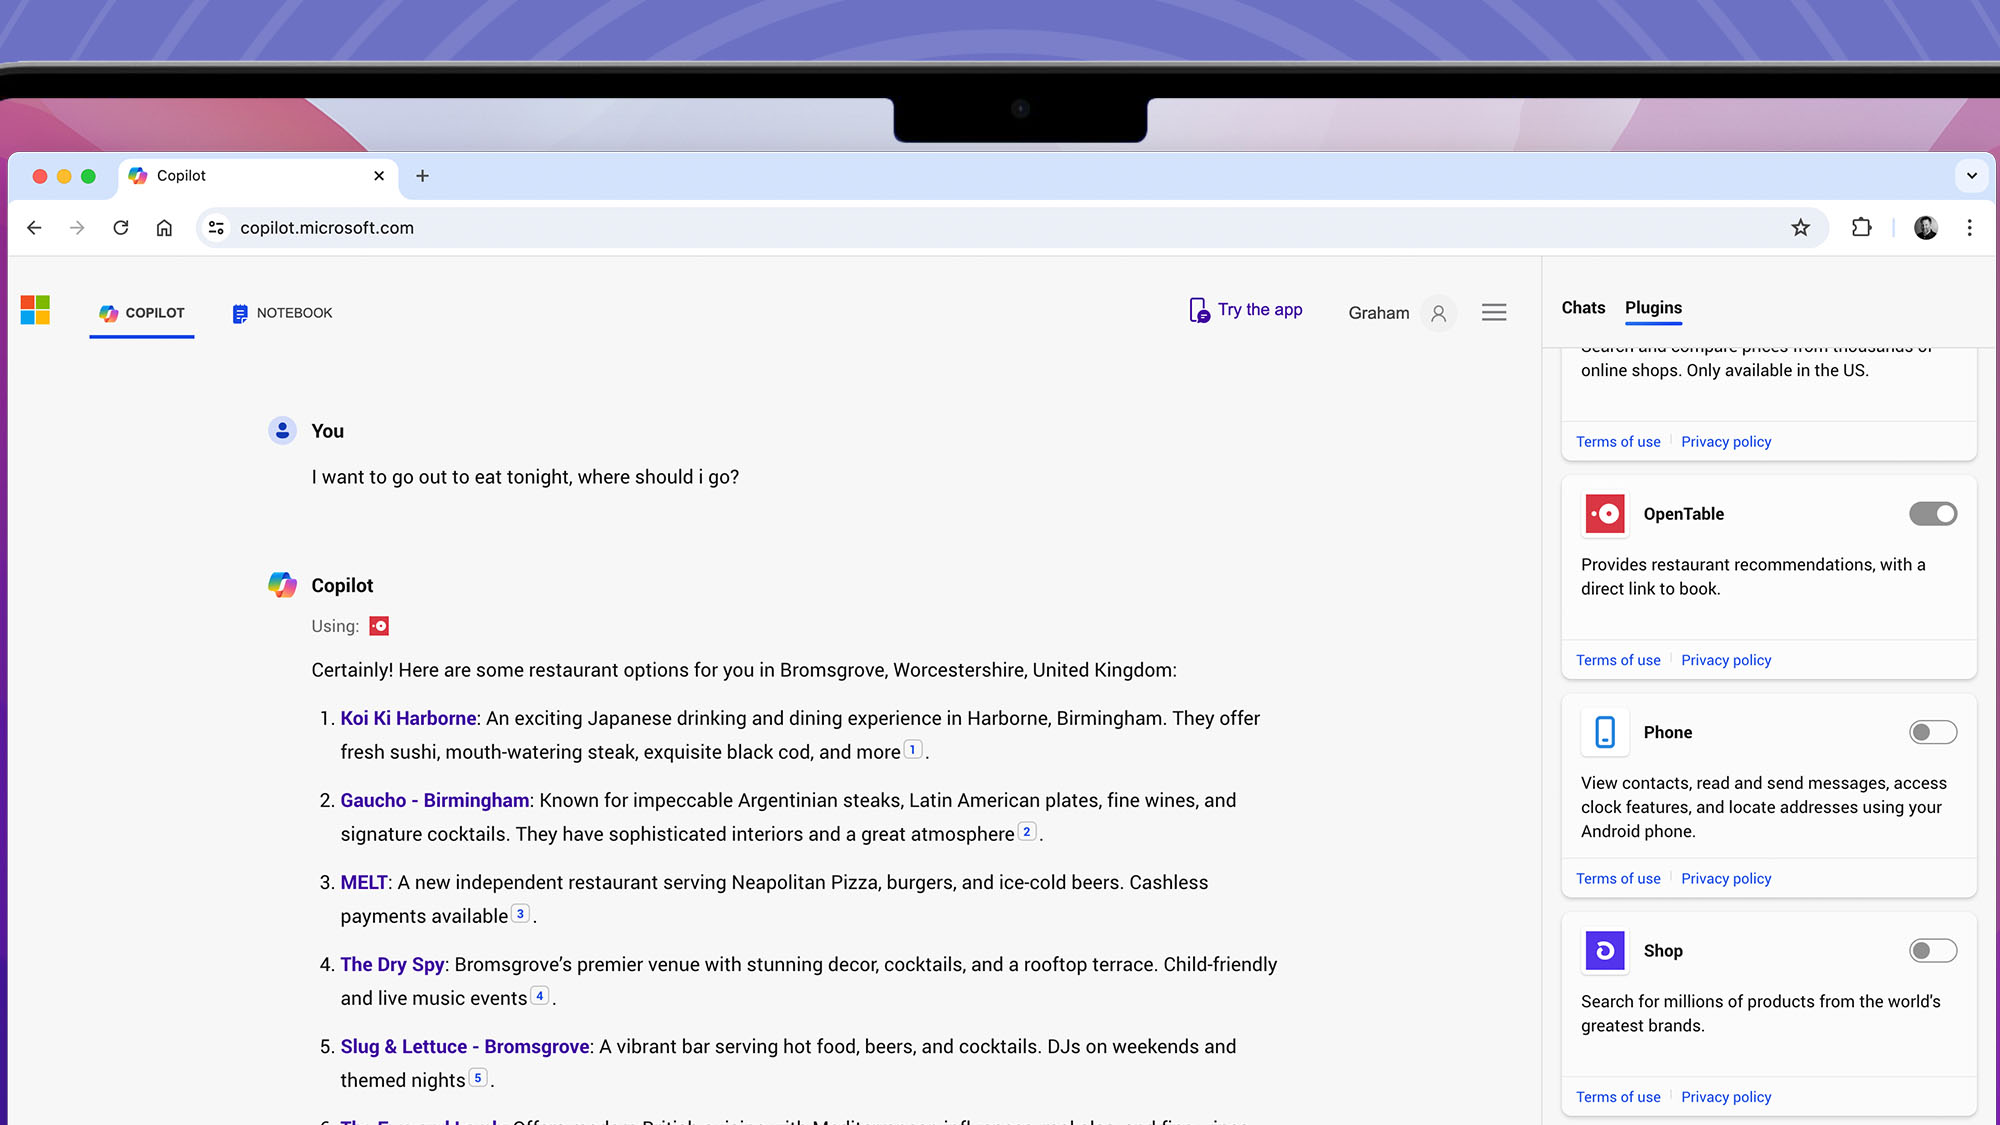Viewport: 2000px width, 1125px height.
Task: Open the Shop plugin Terms of use
Action: point(1618,1097)
